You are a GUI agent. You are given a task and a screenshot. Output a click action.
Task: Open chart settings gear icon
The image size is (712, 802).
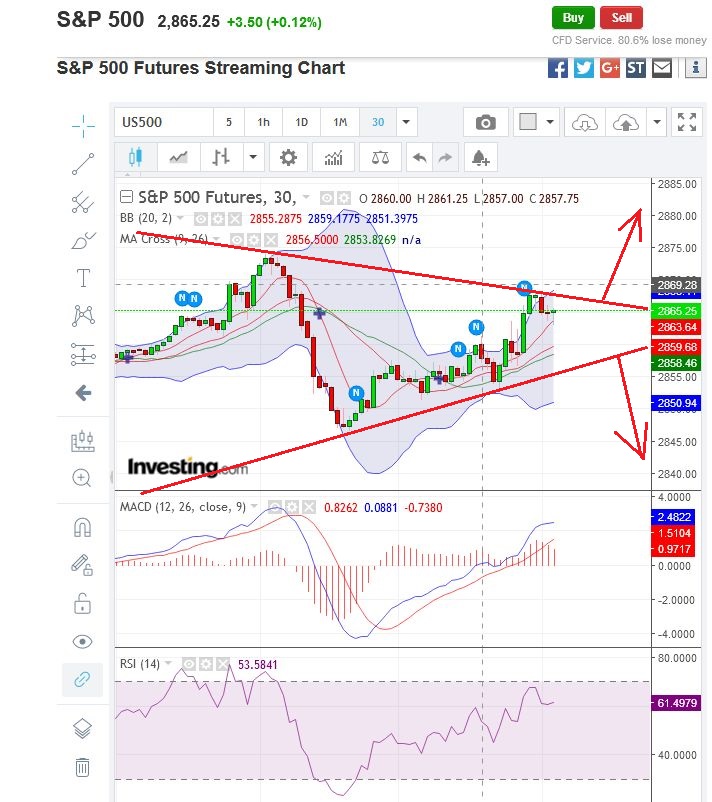(x=288, y=157)
